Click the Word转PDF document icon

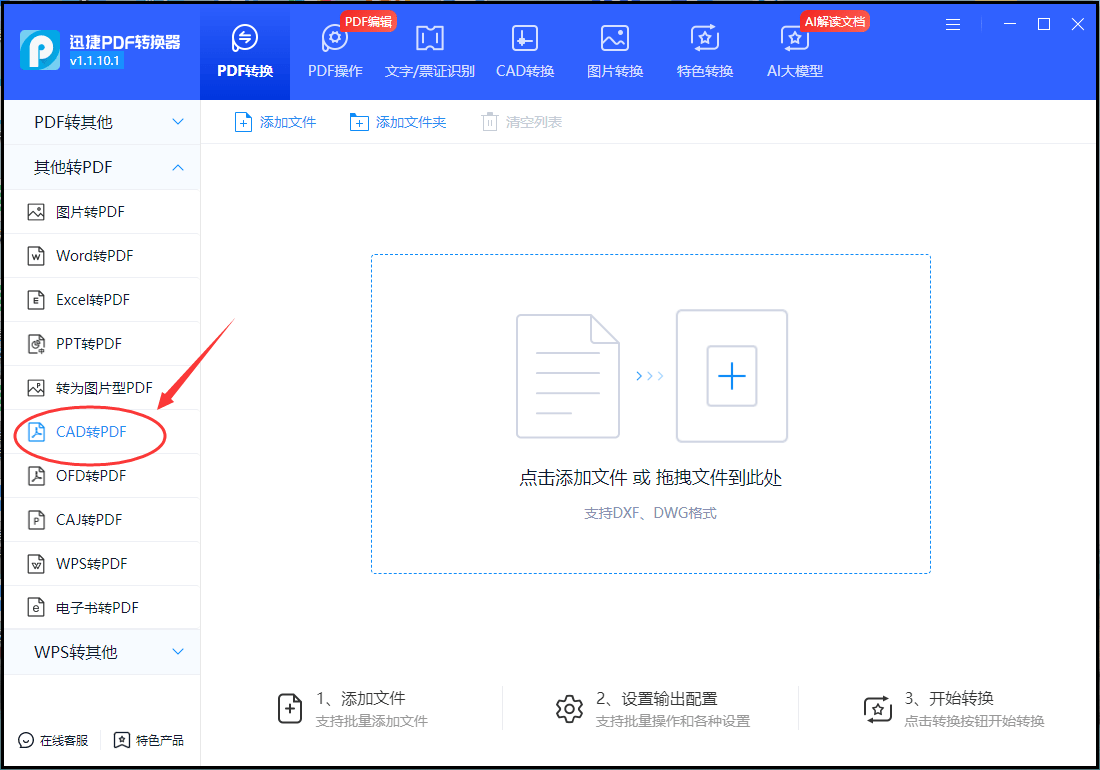(x=36, y=256)
